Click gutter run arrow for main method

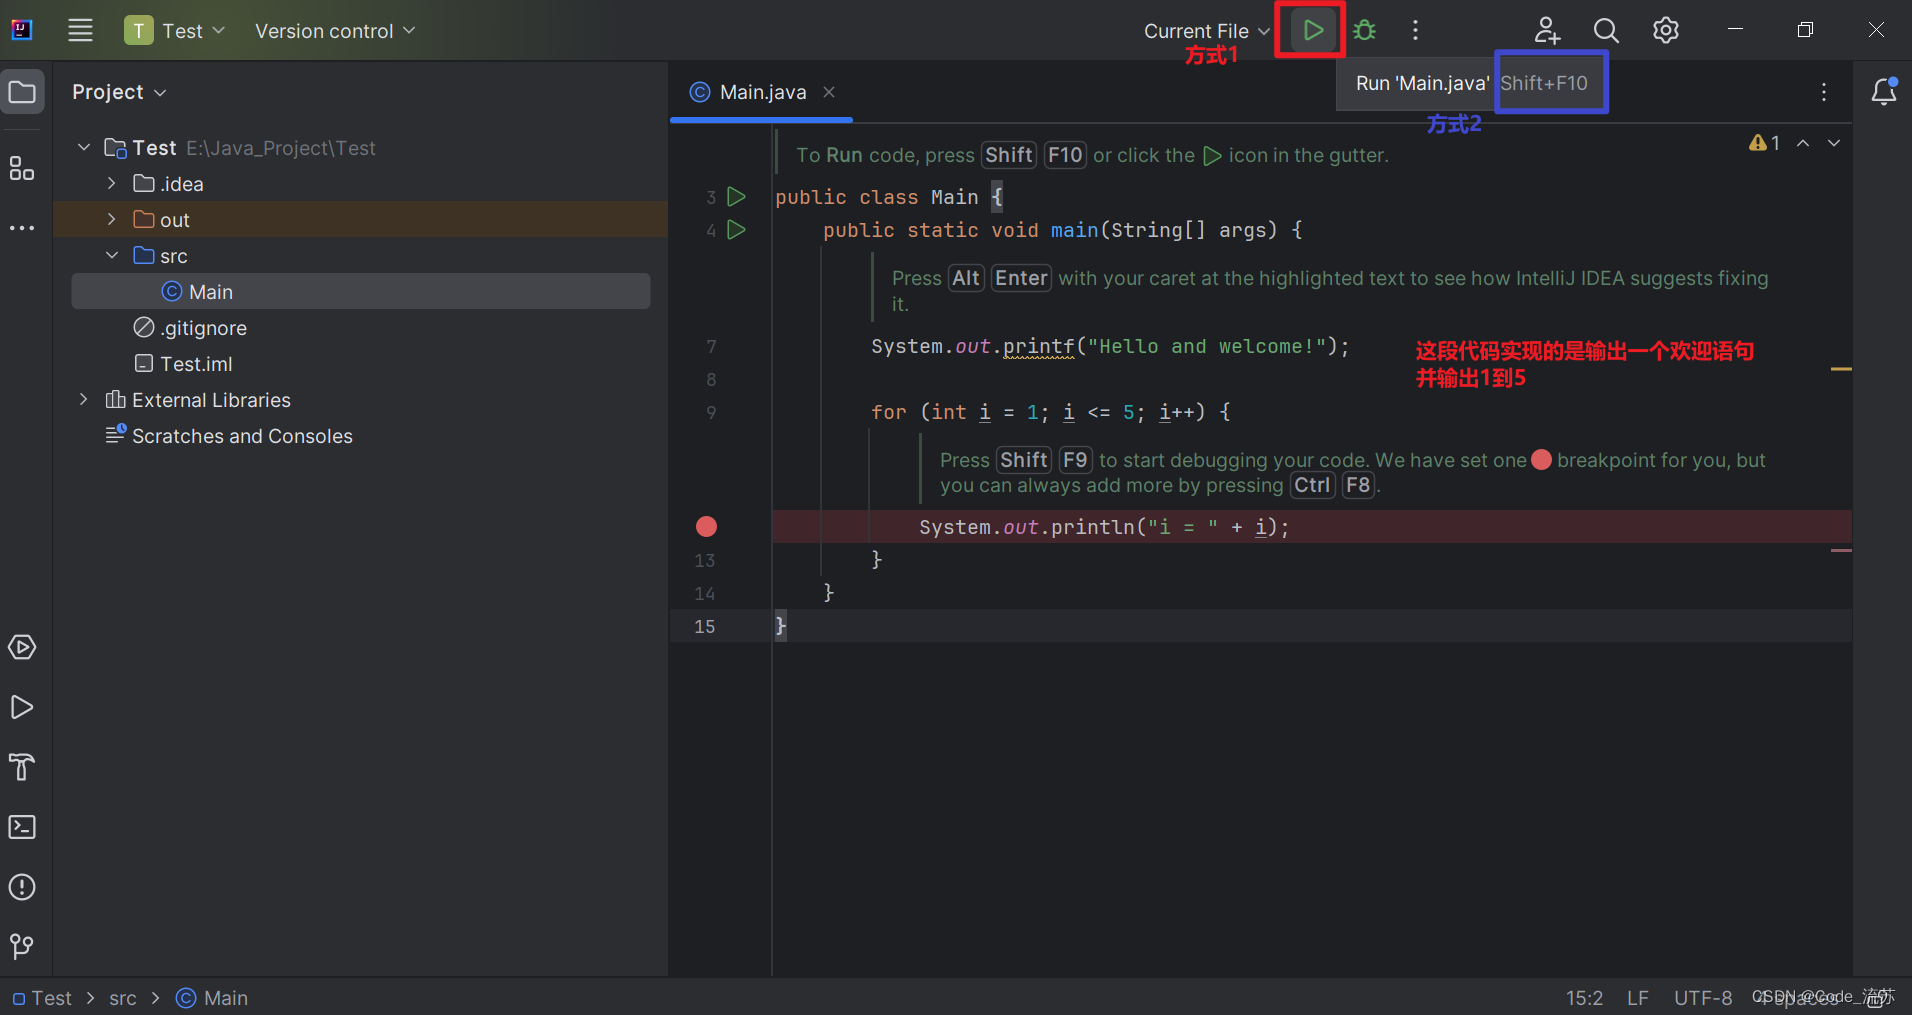click(737, 229)
